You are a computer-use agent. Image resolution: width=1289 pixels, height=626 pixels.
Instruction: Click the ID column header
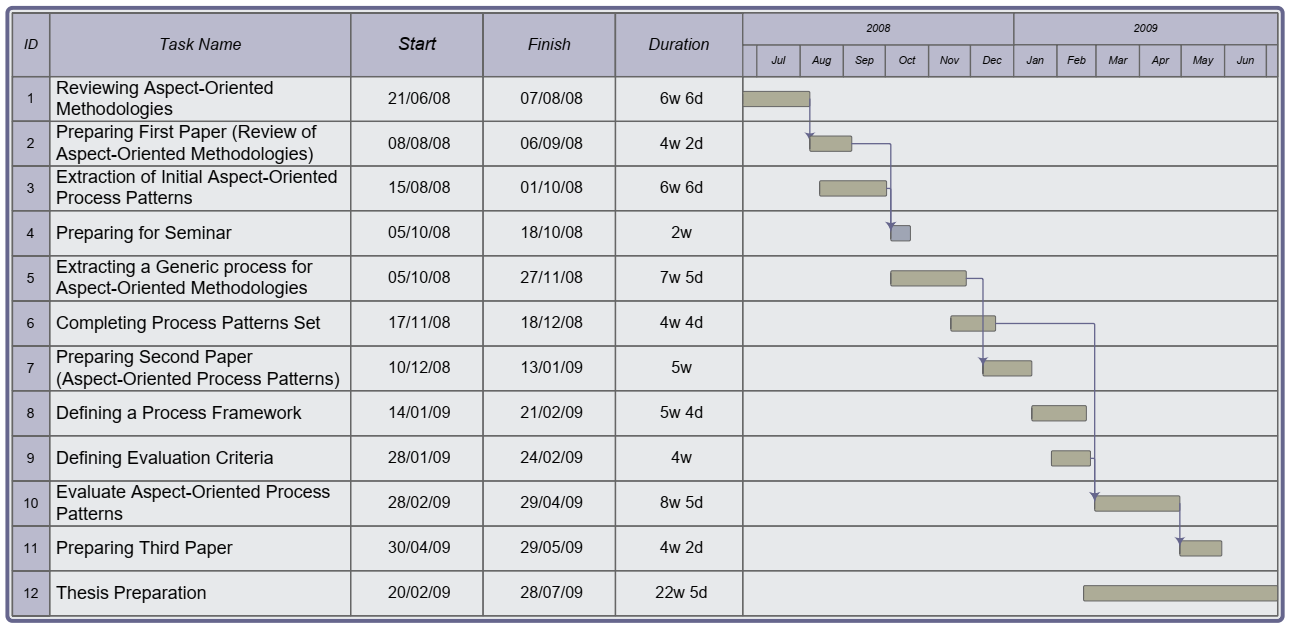point(31,45)
